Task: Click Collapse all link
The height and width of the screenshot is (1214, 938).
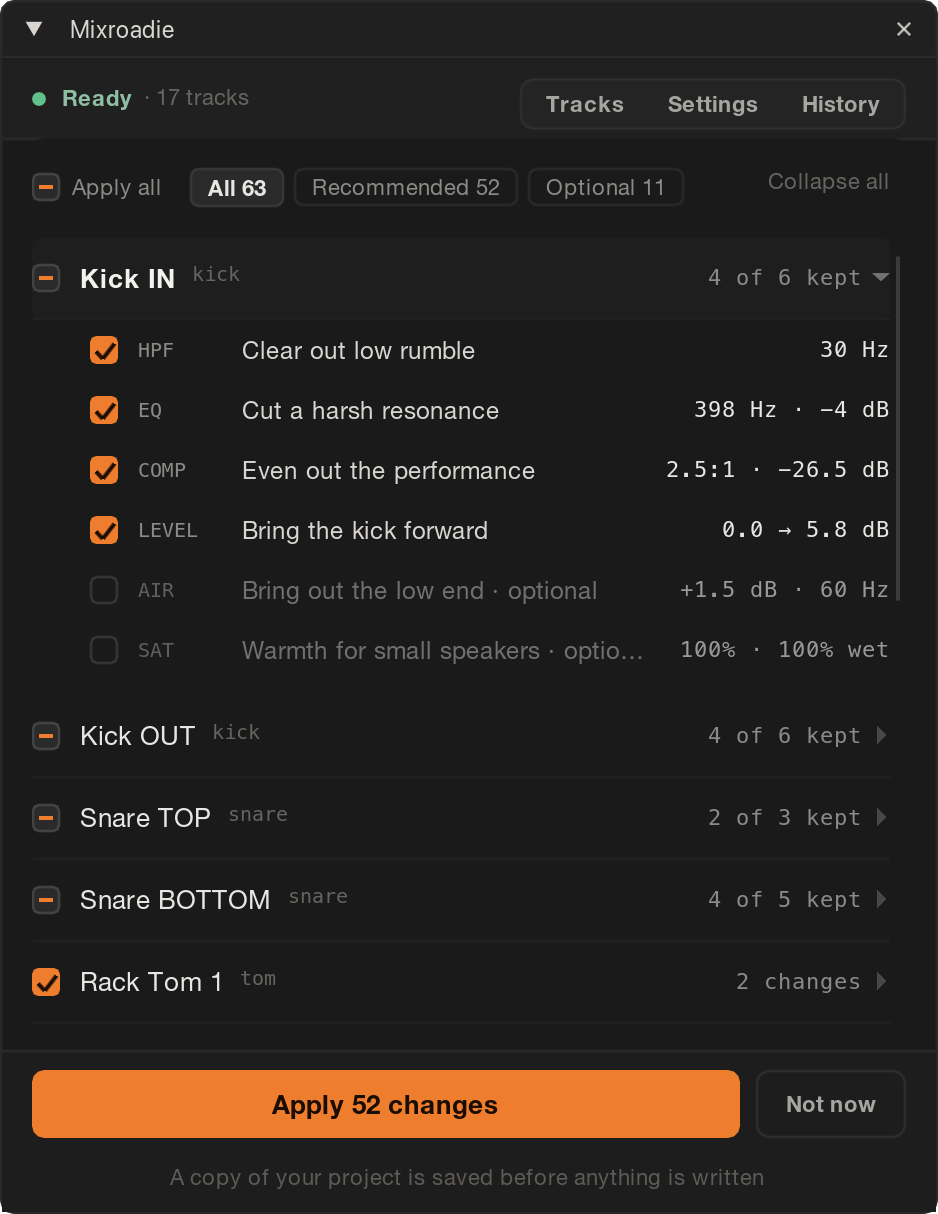Action: point(828,182)
